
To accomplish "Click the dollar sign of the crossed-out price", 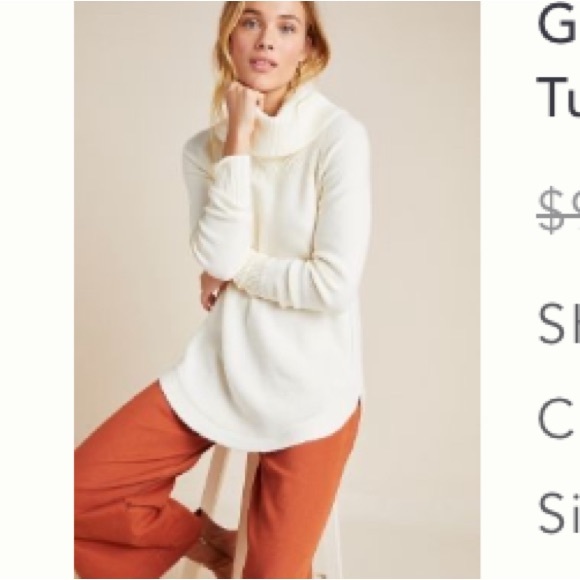I will click(x=550, y=210).
